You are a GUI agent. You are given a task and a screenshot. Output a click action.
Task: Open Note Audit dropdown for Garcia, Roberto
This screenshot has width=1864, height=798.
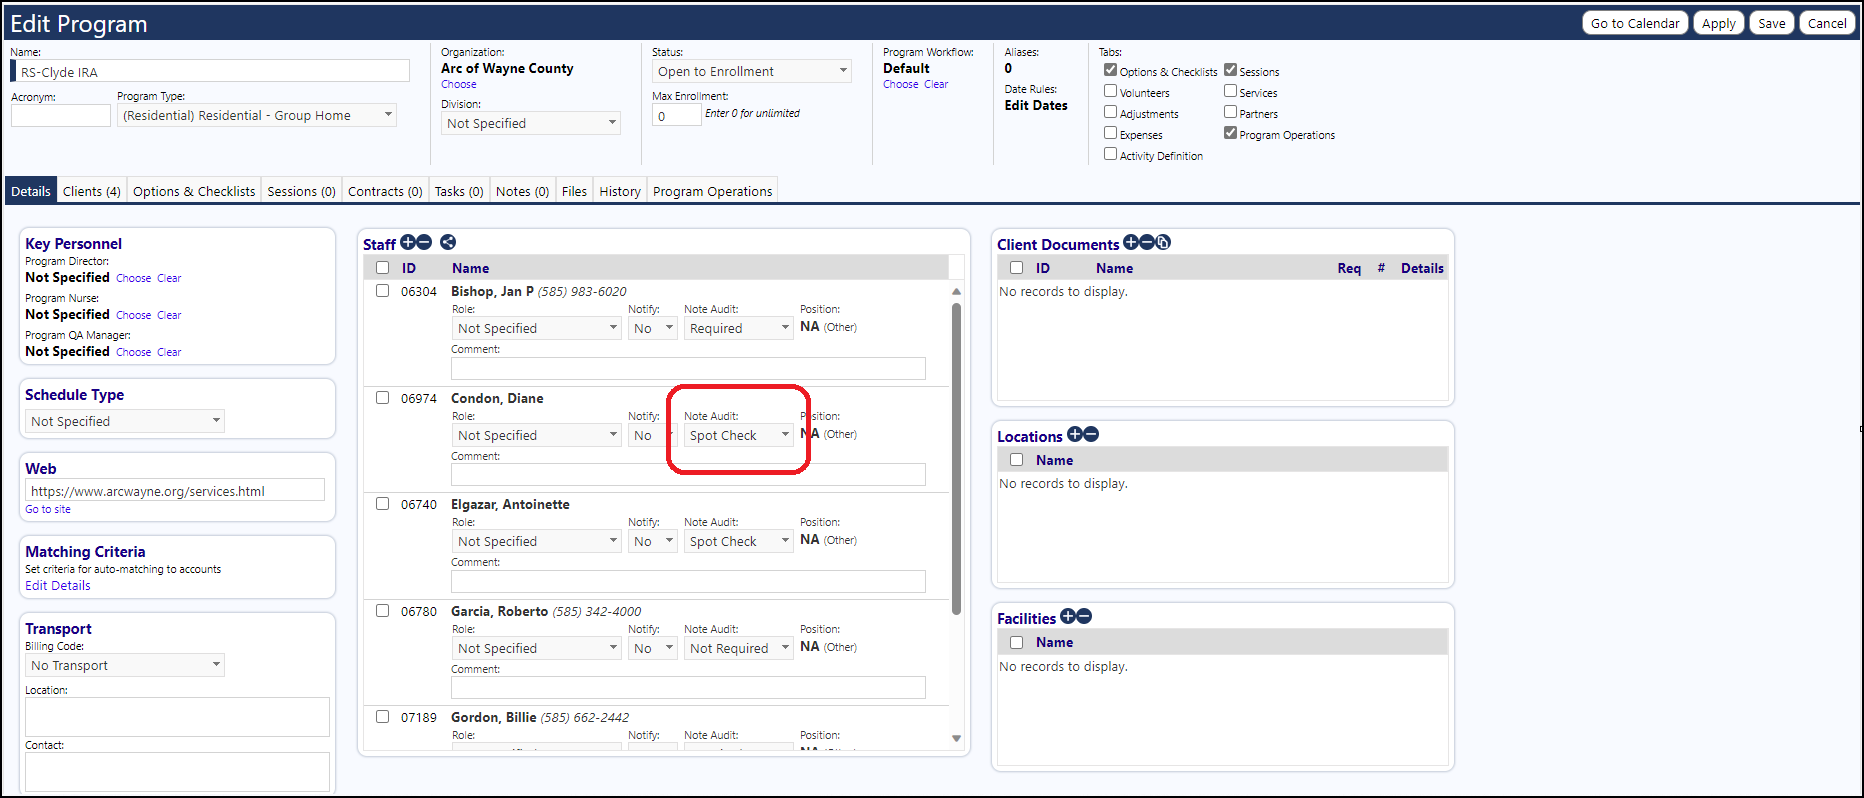coord(739,648)
